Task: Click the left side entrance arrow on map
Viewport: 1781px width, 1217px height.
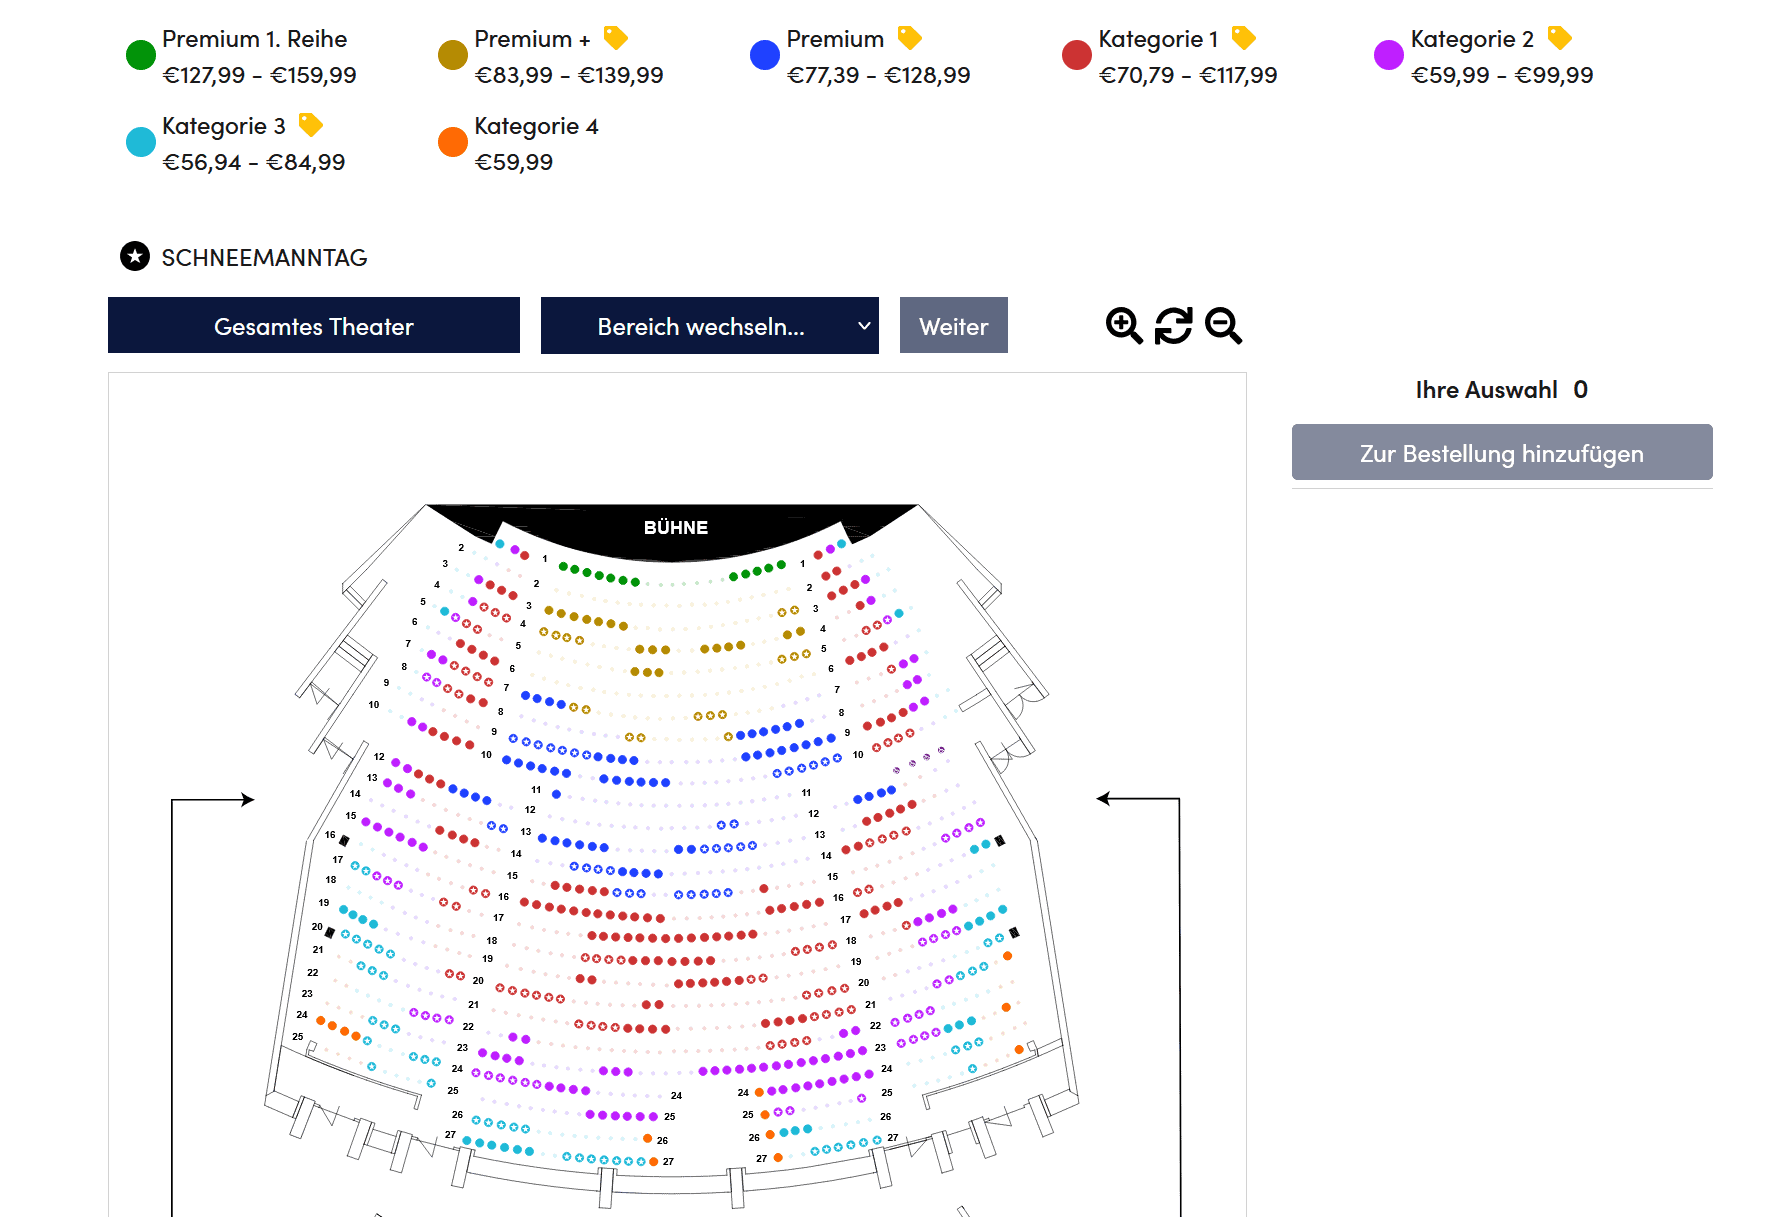Action: (x=245, y=799)
